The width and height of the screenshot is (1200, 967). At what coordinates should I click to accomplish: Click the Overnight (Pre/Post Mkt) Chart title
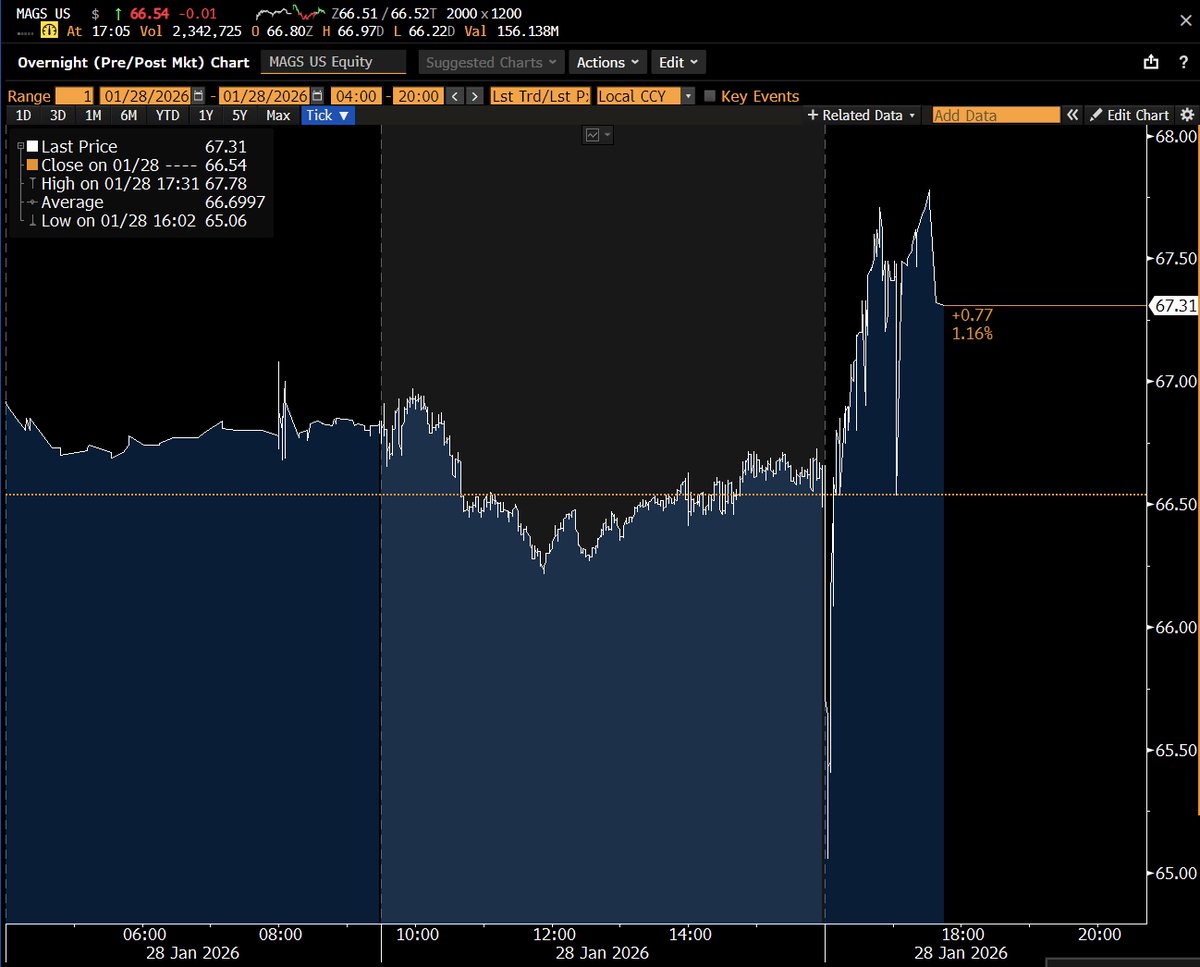133,62
